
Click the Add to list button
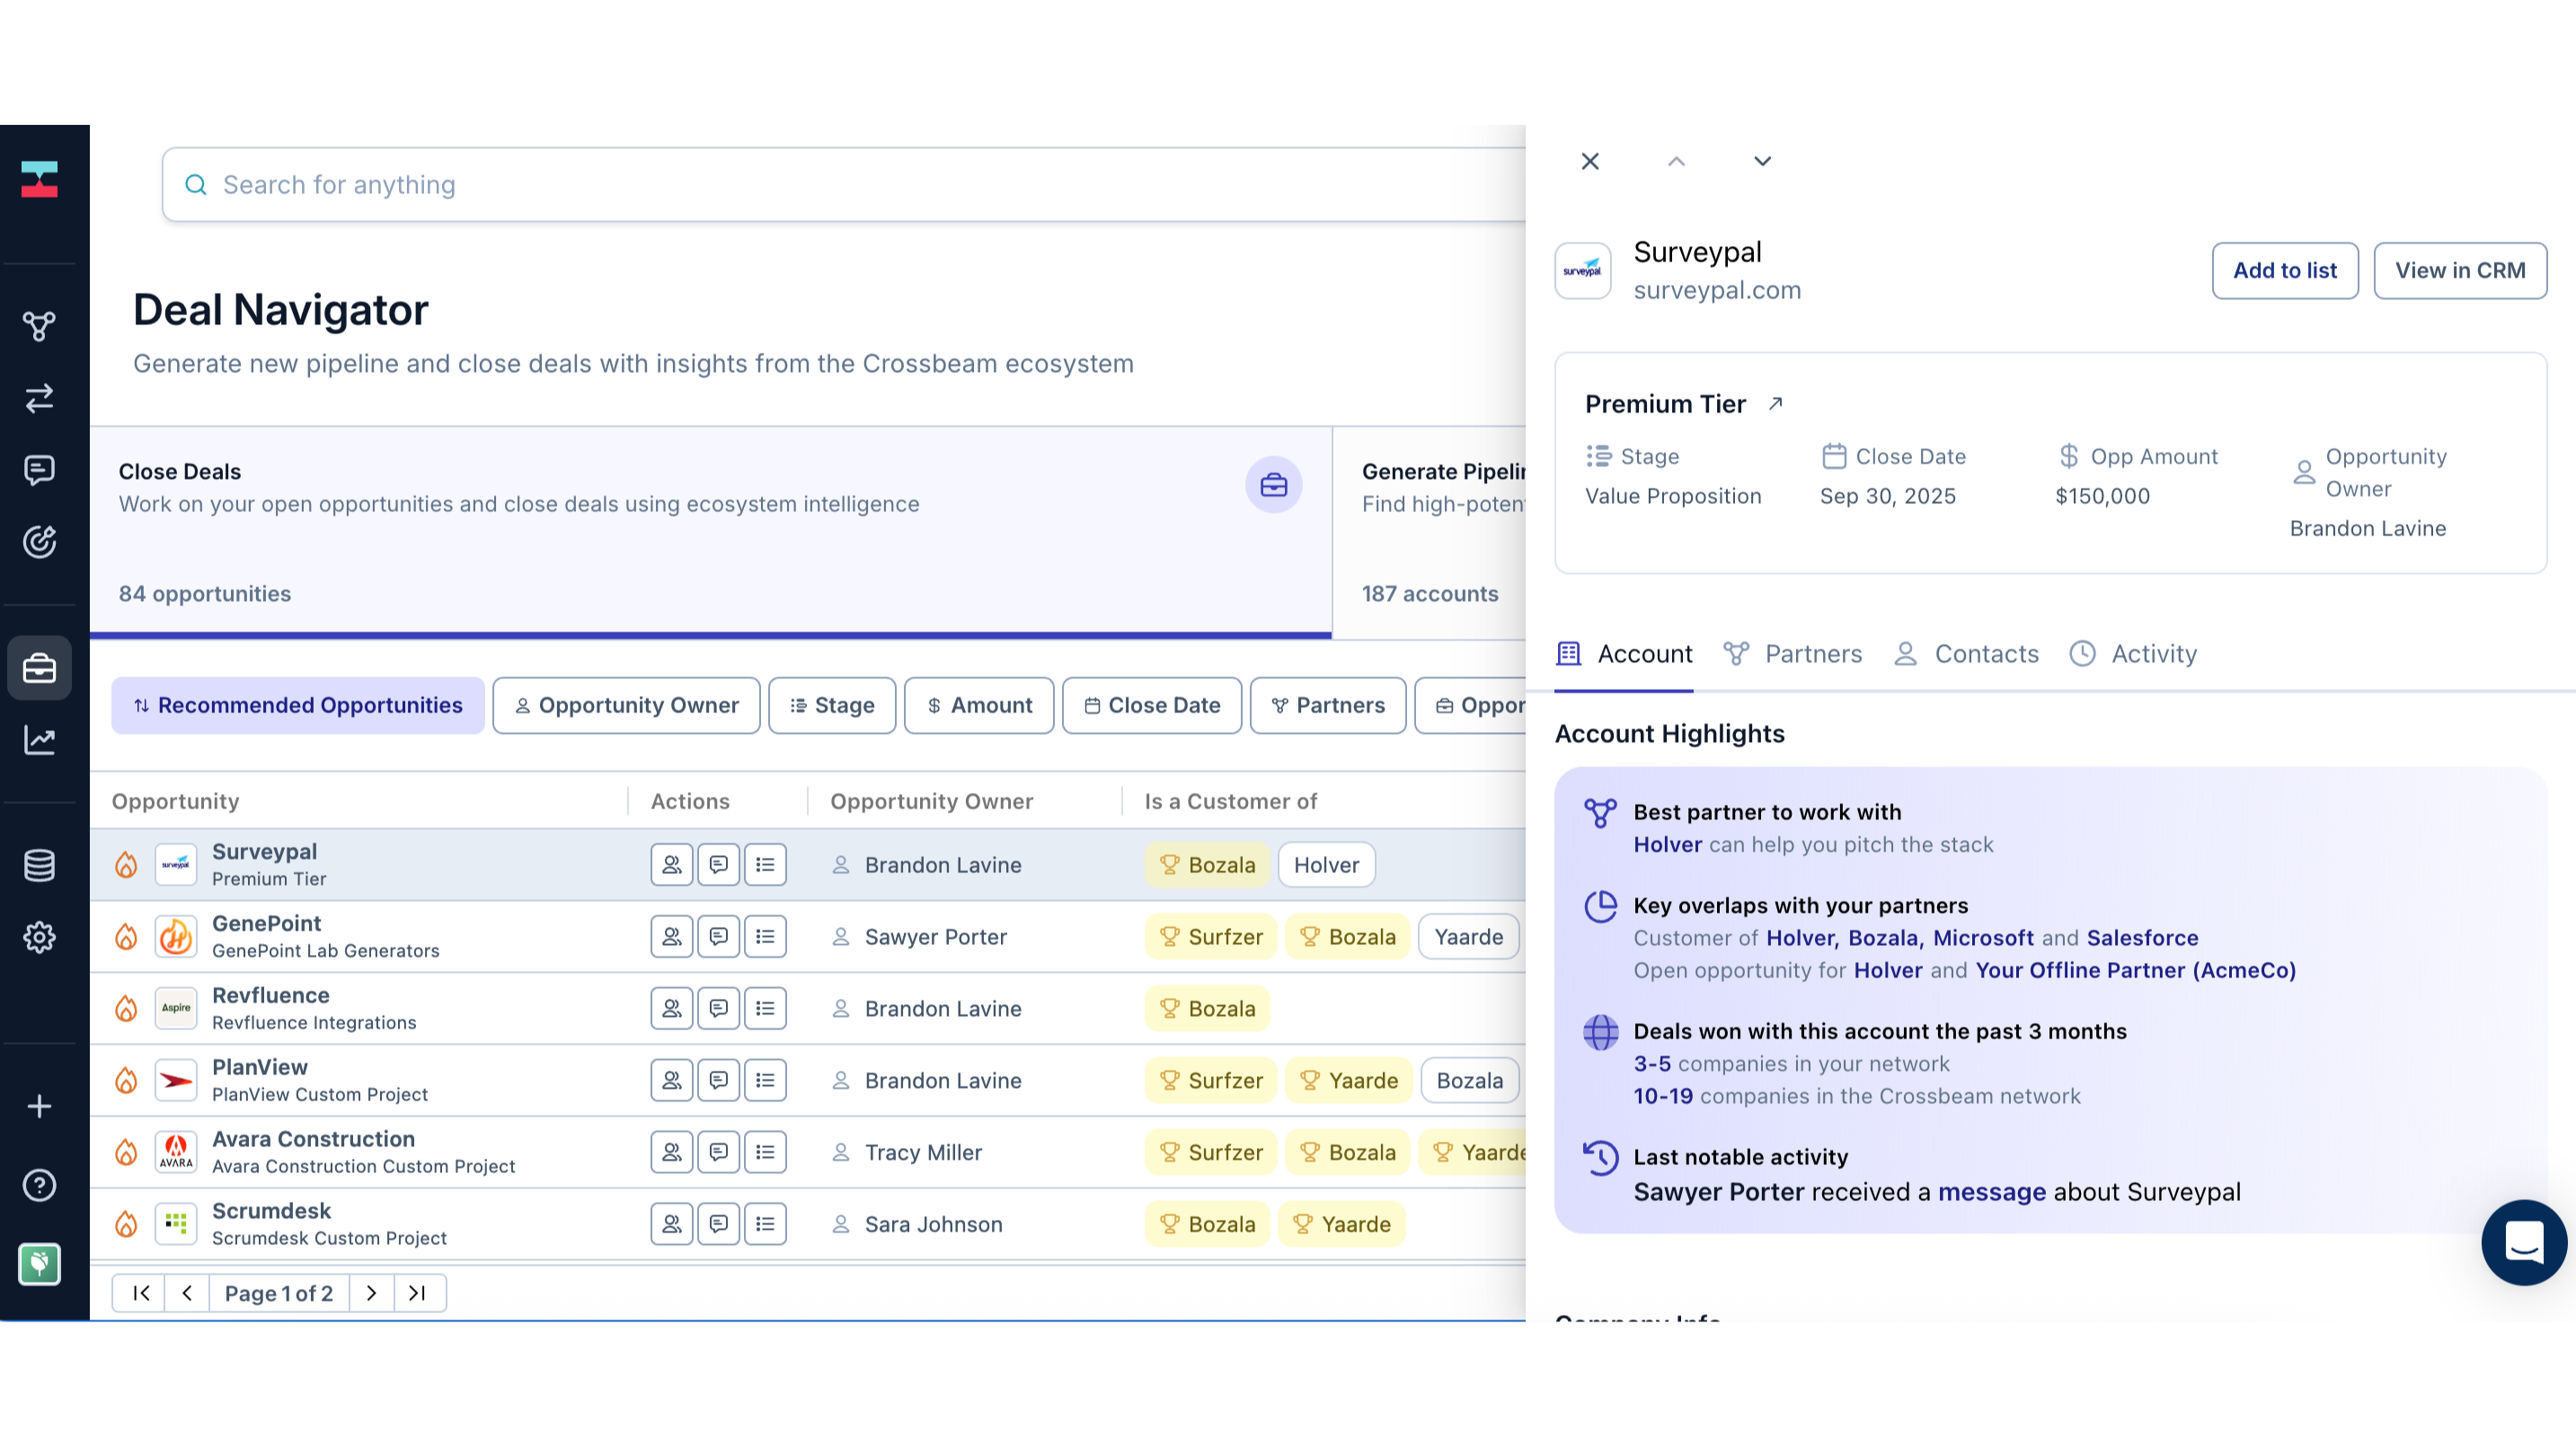2284,270
